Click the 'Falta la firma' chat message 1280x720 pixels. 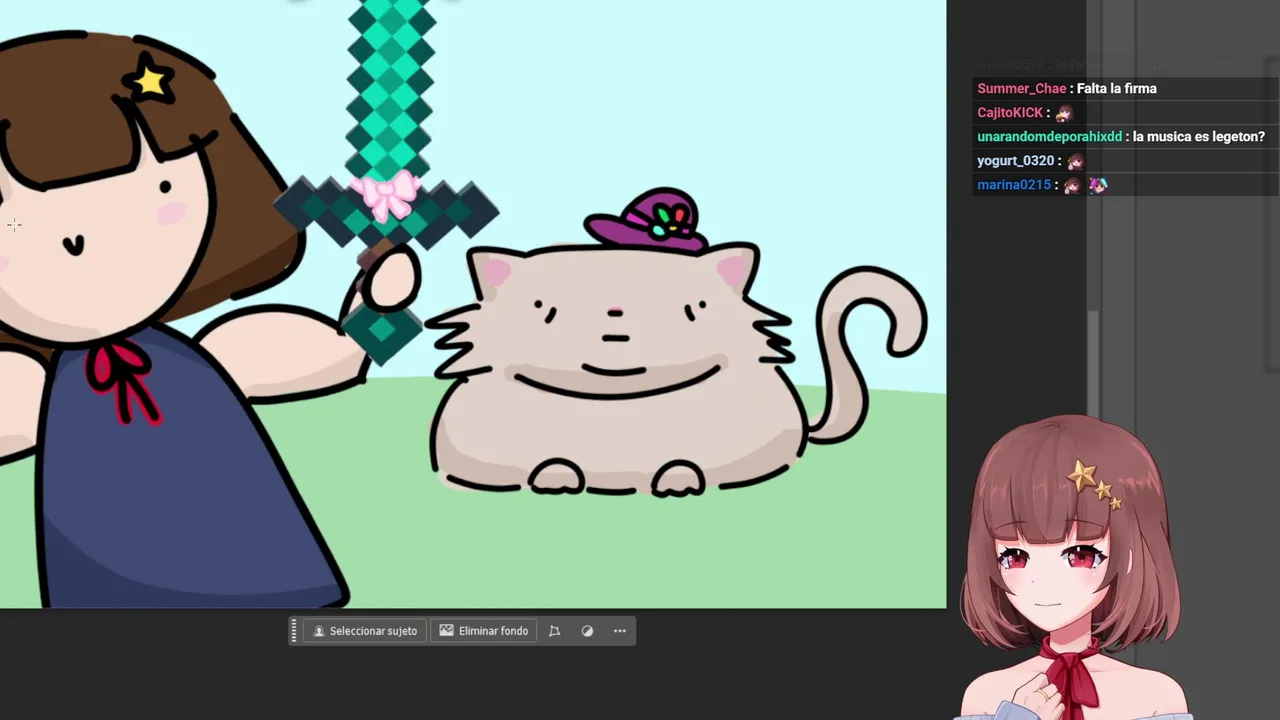(1117, 89)
